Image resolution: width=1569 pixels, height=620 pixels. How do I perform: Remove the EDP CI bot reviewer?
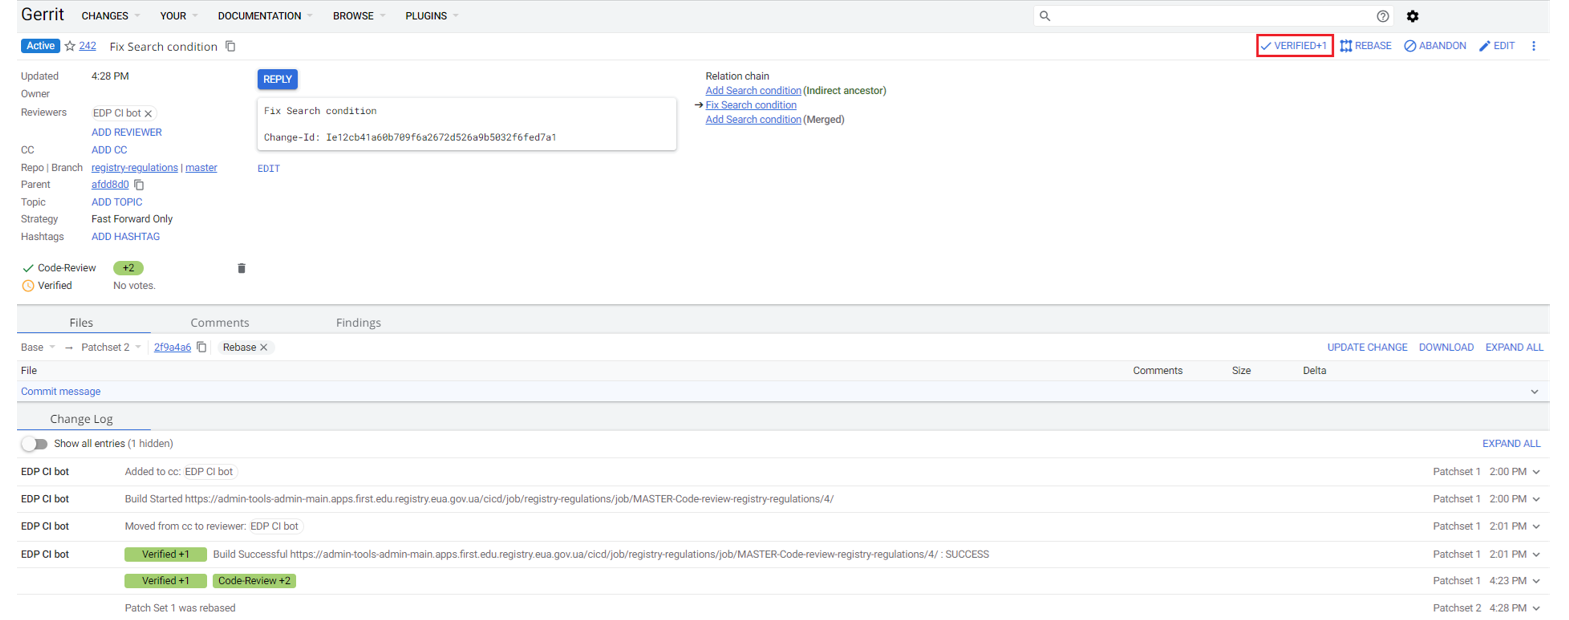pyautogui.click(x=148, y=114)
